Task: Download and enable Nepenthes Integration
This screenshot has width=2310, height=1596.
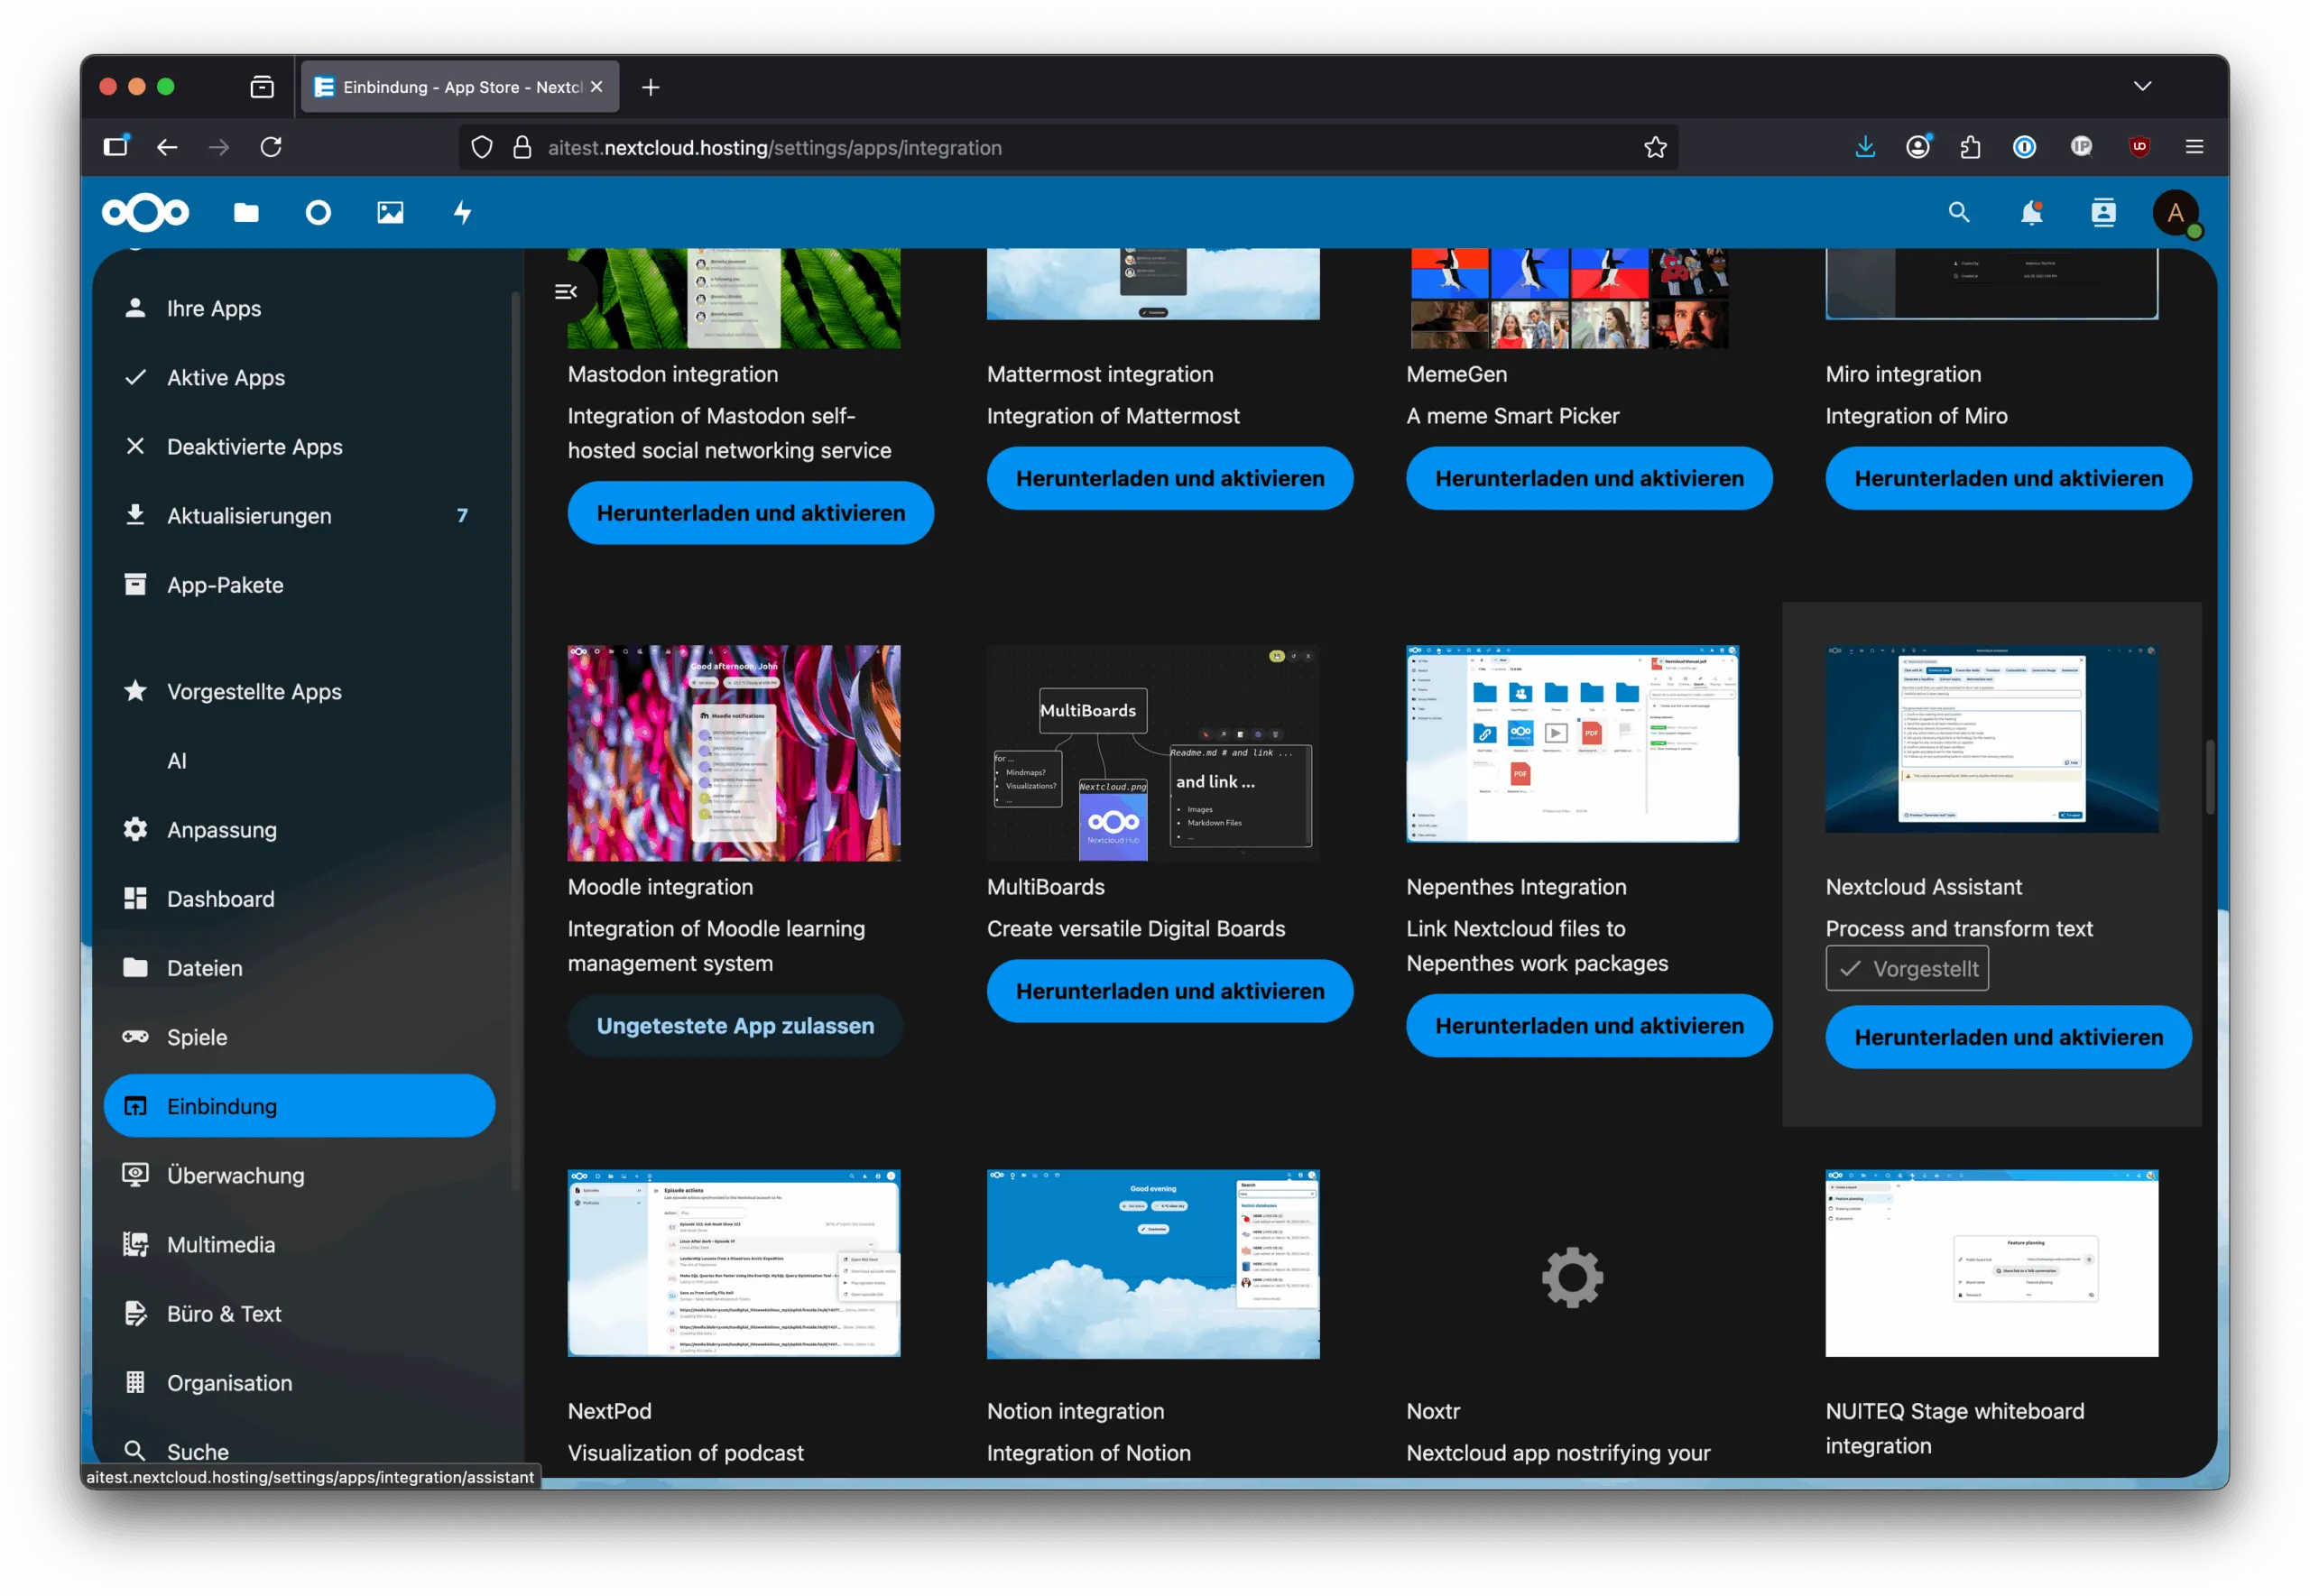Action: (x=1588, y=1025)
